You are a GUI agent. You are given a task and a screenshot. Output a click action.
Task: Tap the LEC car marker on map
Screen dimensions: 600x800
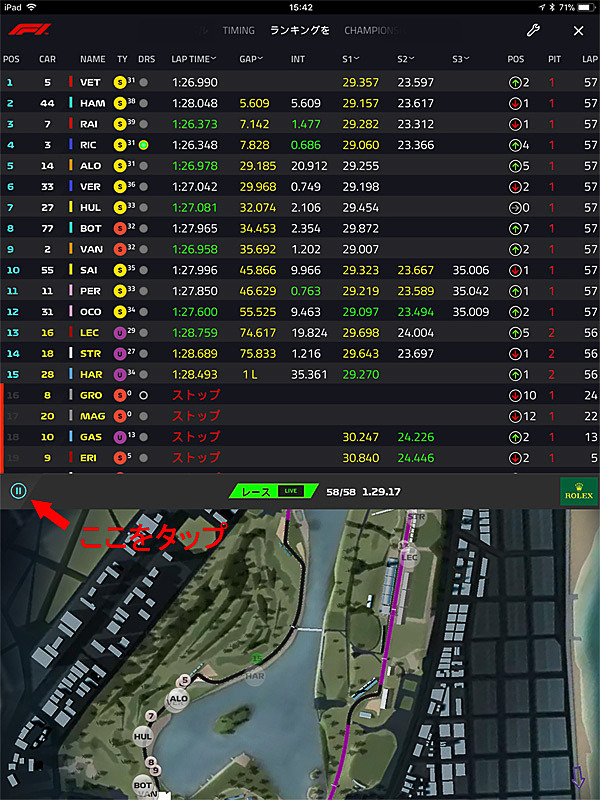click(x=409, y=557)
